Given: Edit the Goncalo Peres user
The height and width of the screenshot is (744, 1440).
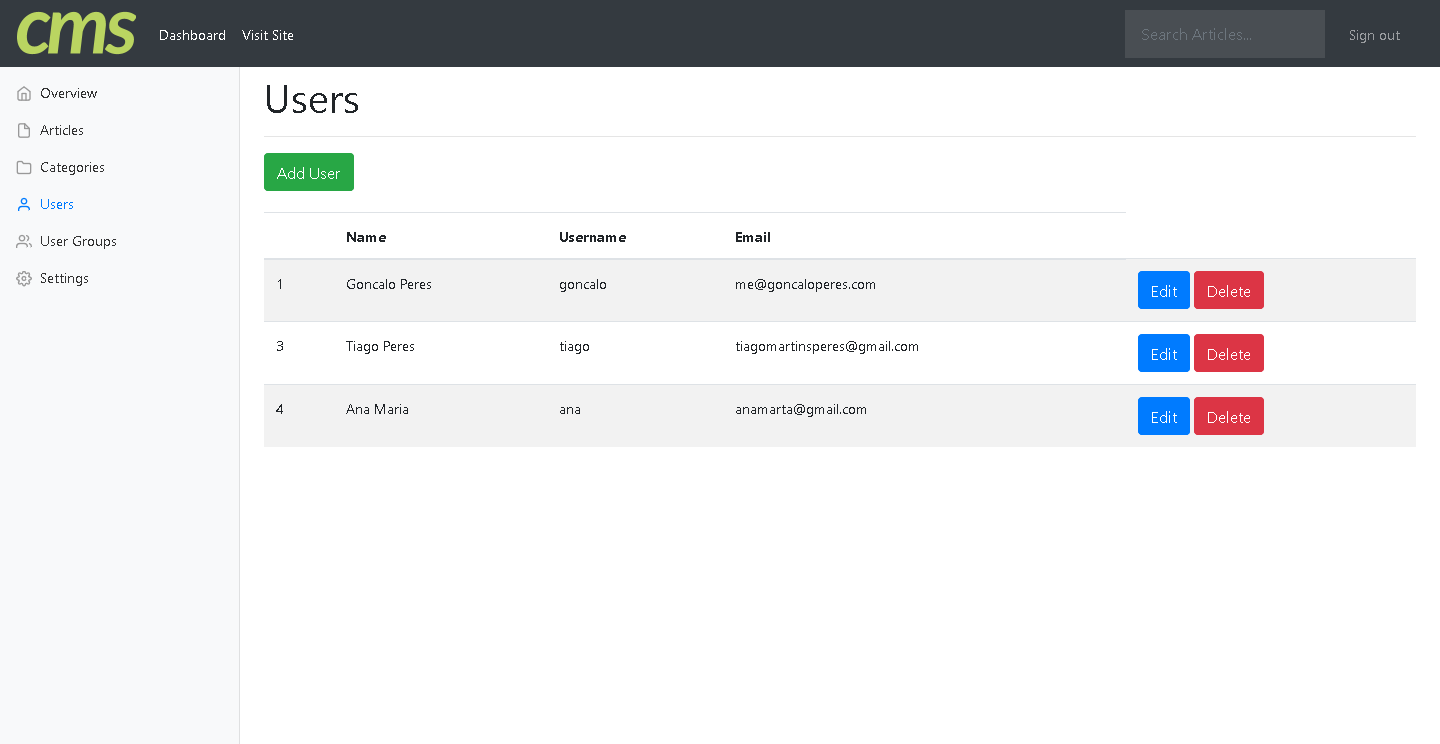Looking at the screenshot, I should pos(1163,291).
